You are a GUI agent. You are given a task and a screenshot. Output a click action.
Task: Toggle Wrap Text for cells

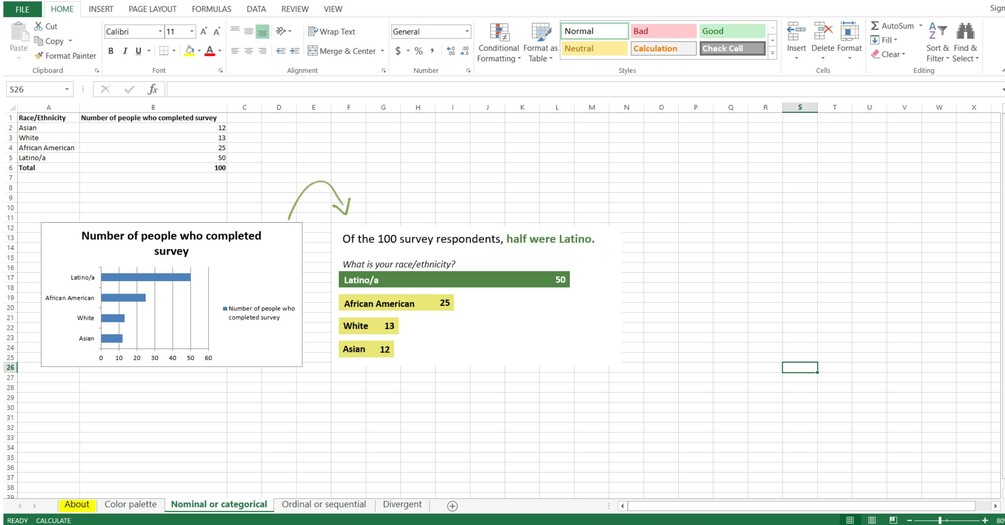click(331, 31)
